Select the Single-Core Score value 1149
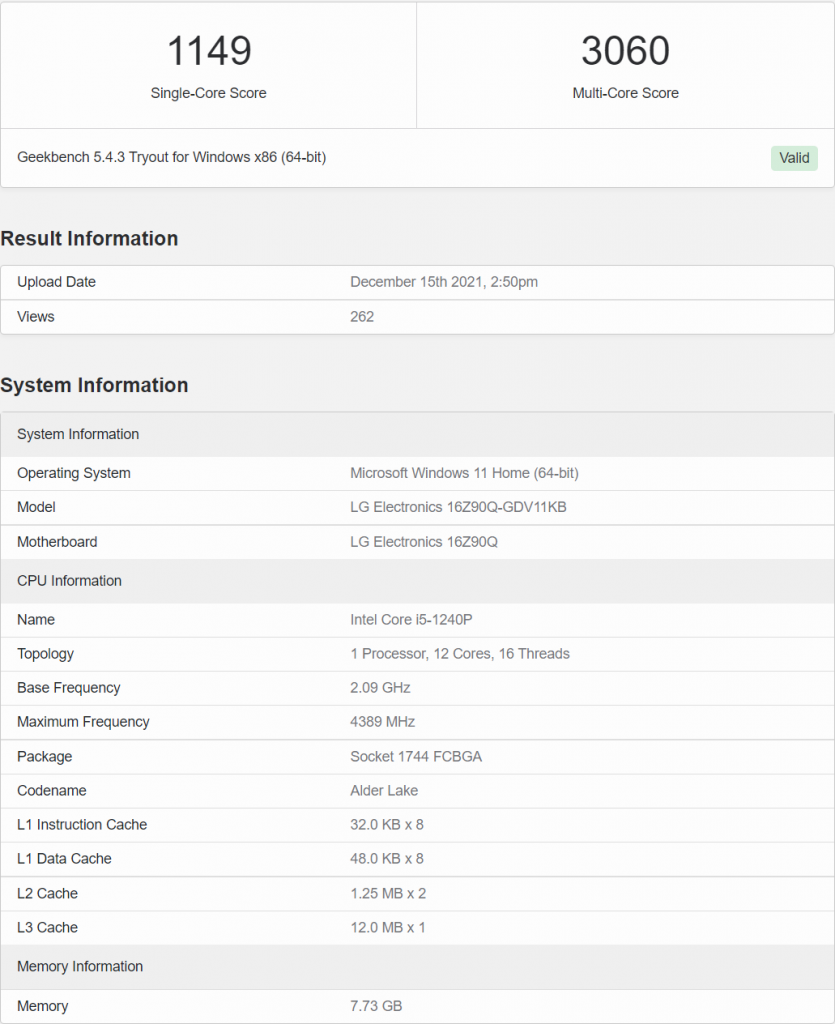Screen dimensions: 835x1024 (x=207, y=50)
